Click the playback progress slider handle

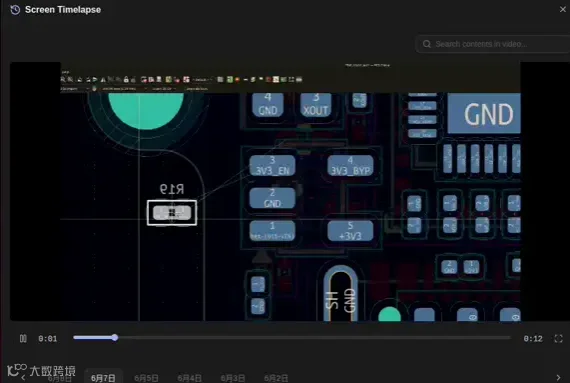pyautogui.click(x=115, y=338)
